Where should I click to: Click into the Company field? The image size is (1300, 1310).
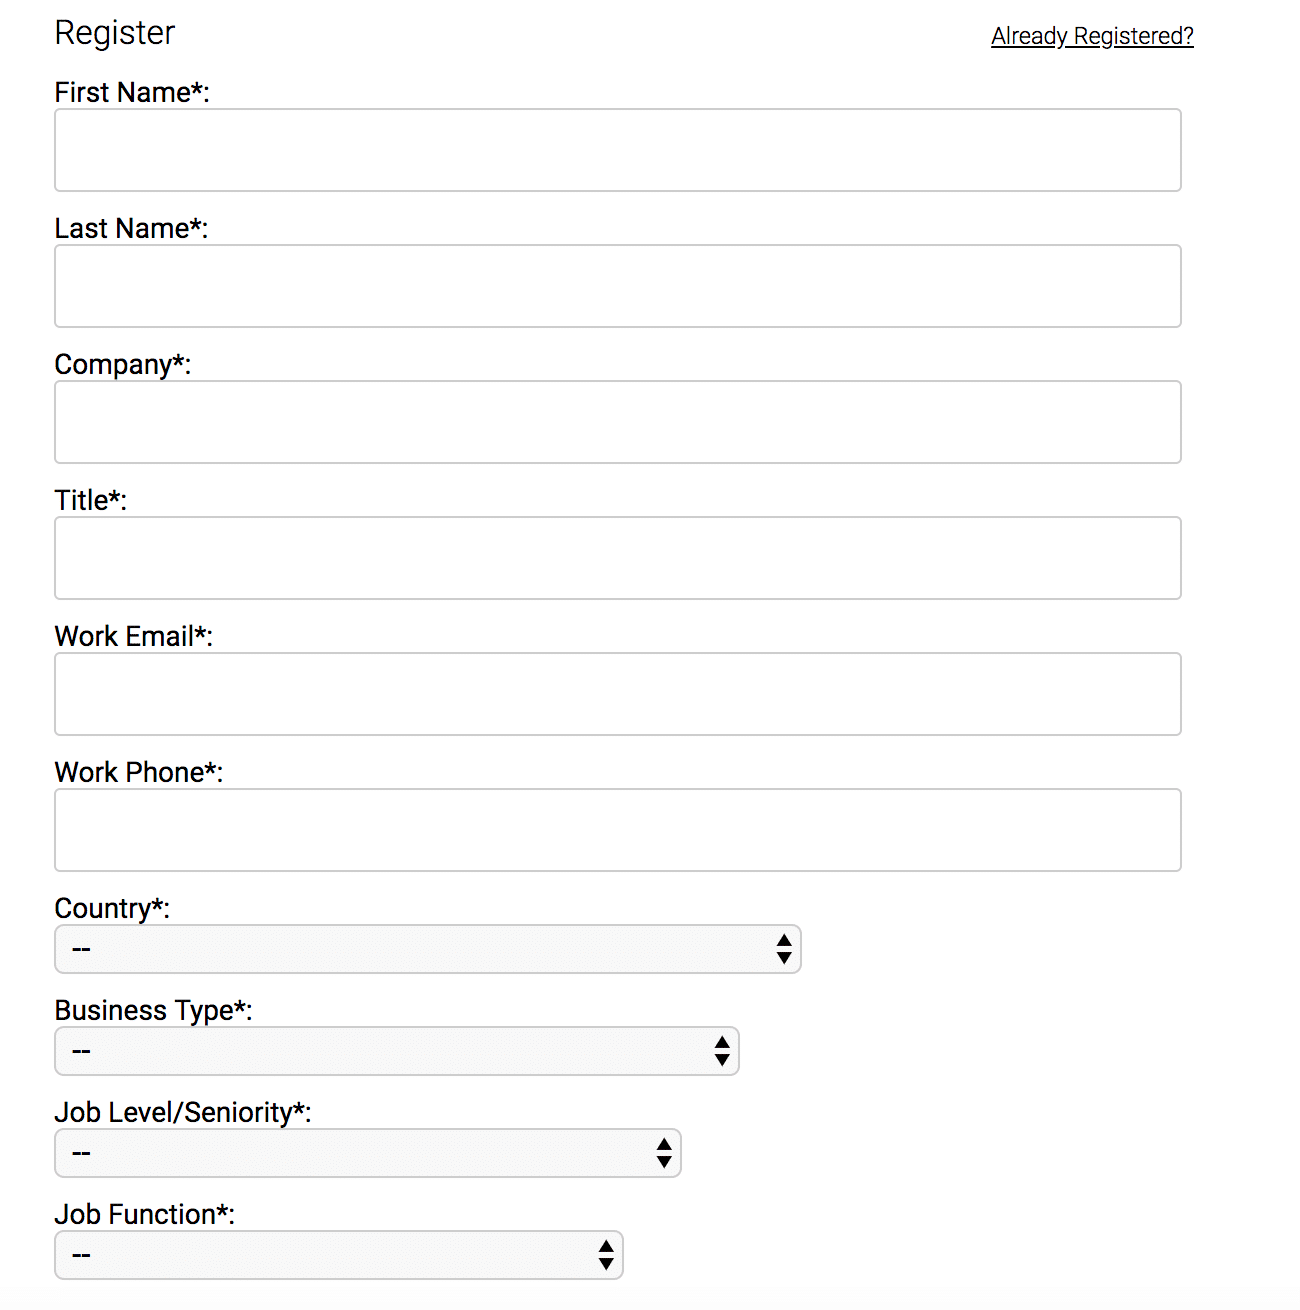coord(618,422)
